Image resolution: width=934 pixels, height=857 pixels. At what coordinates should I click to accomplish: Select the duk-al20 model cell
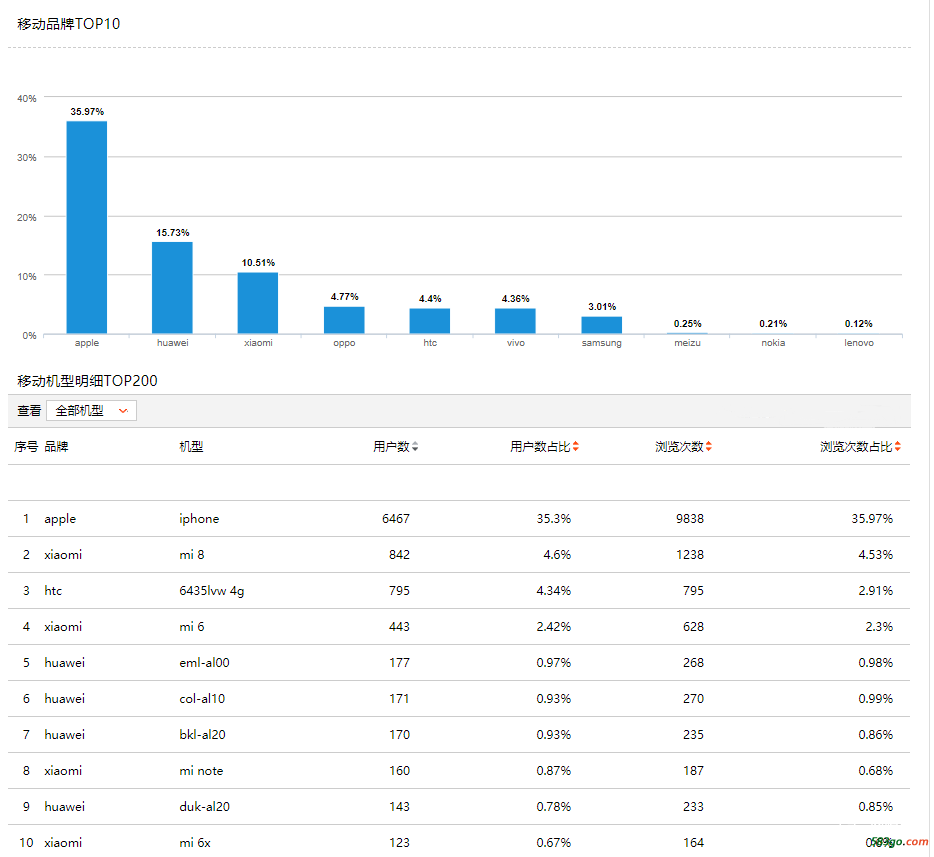204,806
